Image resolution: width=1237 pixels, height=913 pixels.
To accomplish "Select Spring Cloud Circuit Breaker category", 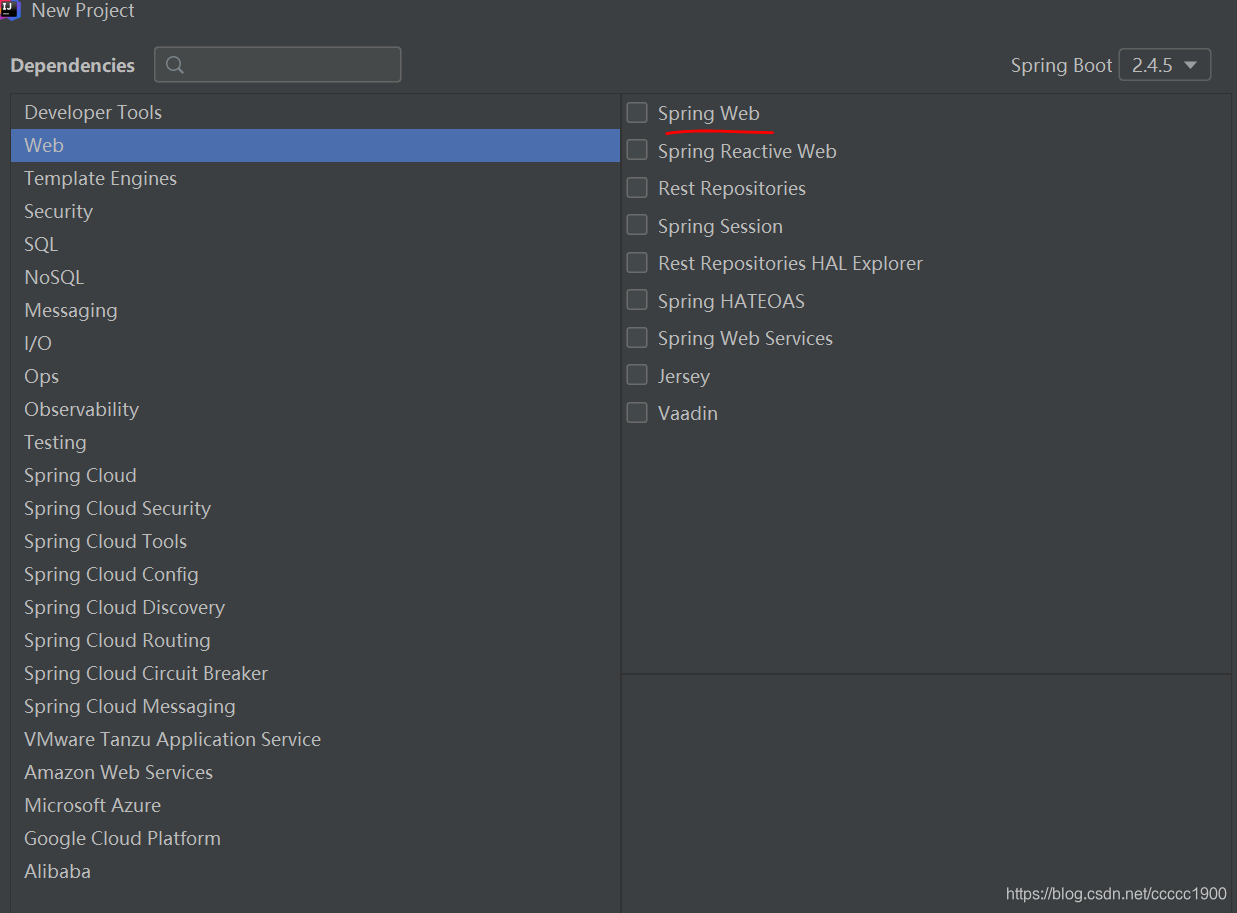I will 315,673.
